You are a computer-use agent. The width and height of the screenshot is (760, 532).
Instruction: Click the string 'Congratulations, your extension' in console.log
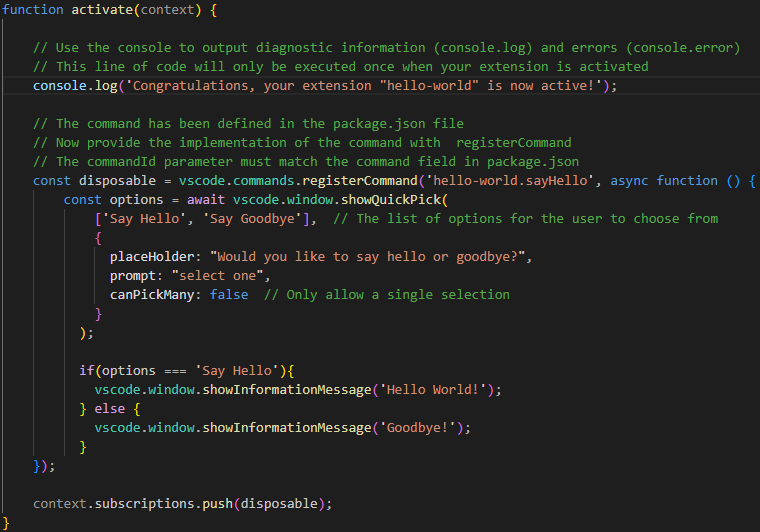pos(364,86)
